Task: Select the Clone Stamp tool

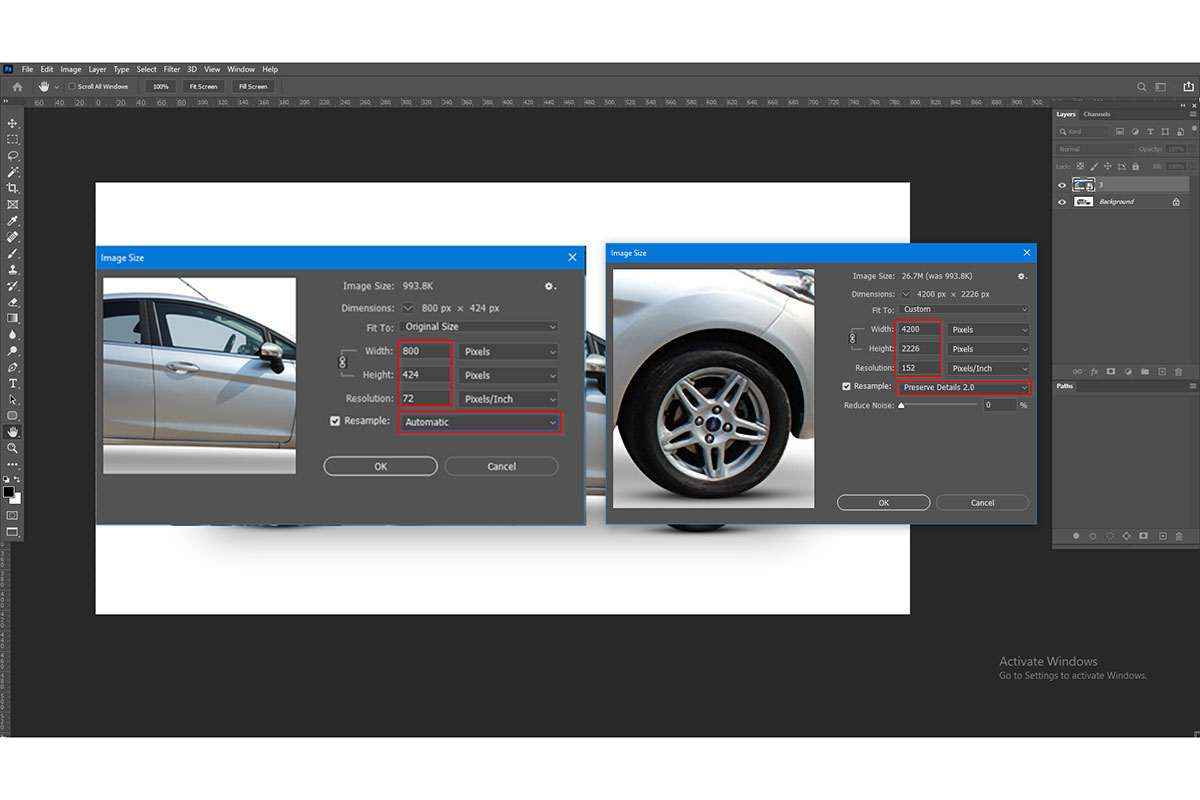Action: (x=13, y=269)
